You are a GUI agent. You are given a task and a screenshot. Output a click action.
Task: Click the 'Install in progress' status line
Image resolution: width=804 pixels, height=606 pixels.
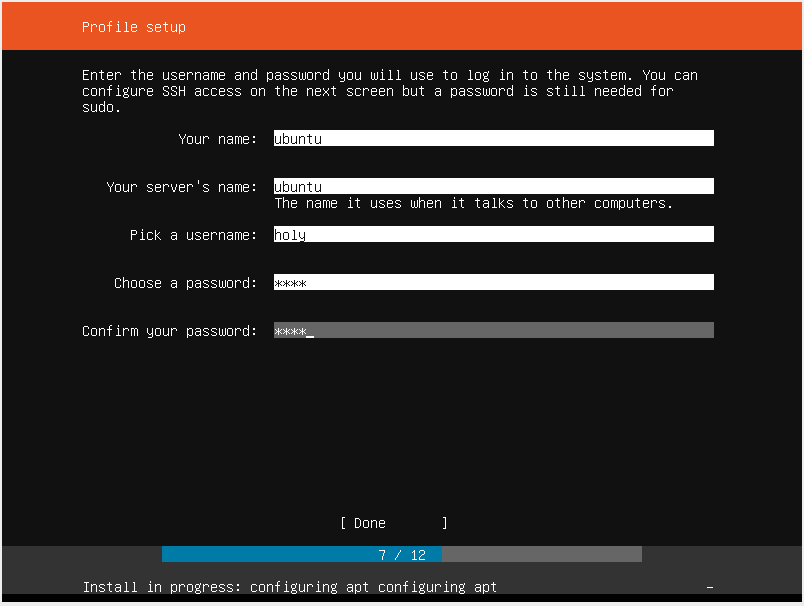(290, 587)
